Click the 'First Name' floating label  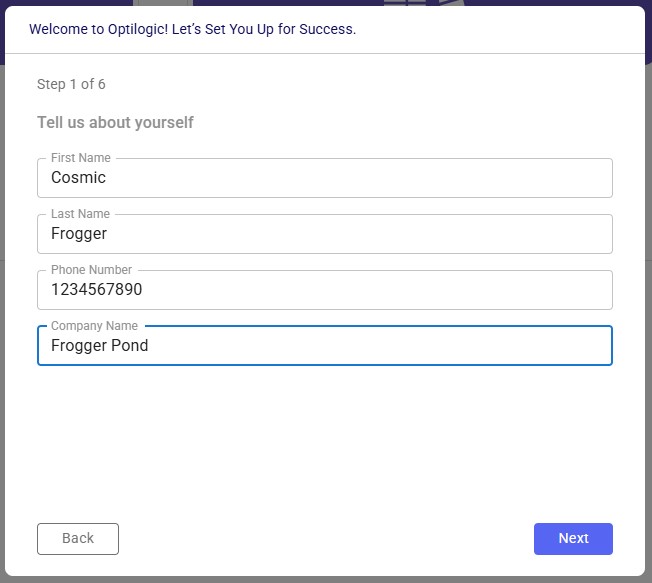[81, 158]
